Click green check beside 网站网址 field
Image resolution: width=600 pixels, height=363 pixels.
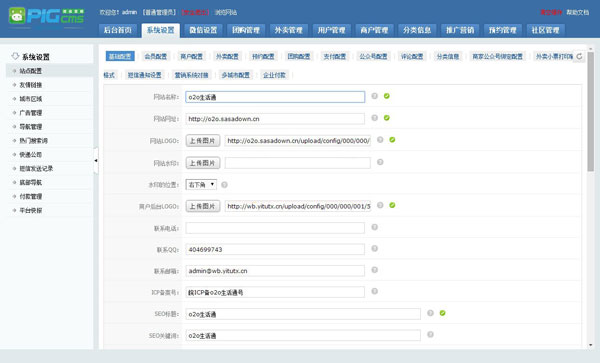click(387, 118)
